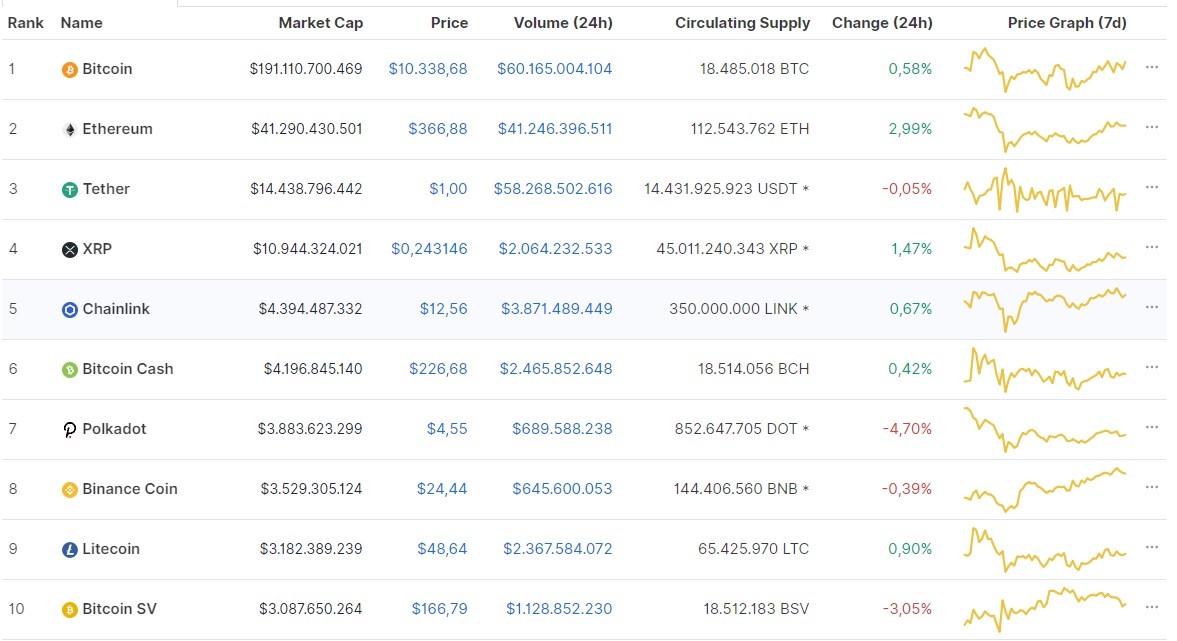Click the Bitcoin 7-day price graph
Viewport: 1177px width, 641px height.
[1045, 69]
